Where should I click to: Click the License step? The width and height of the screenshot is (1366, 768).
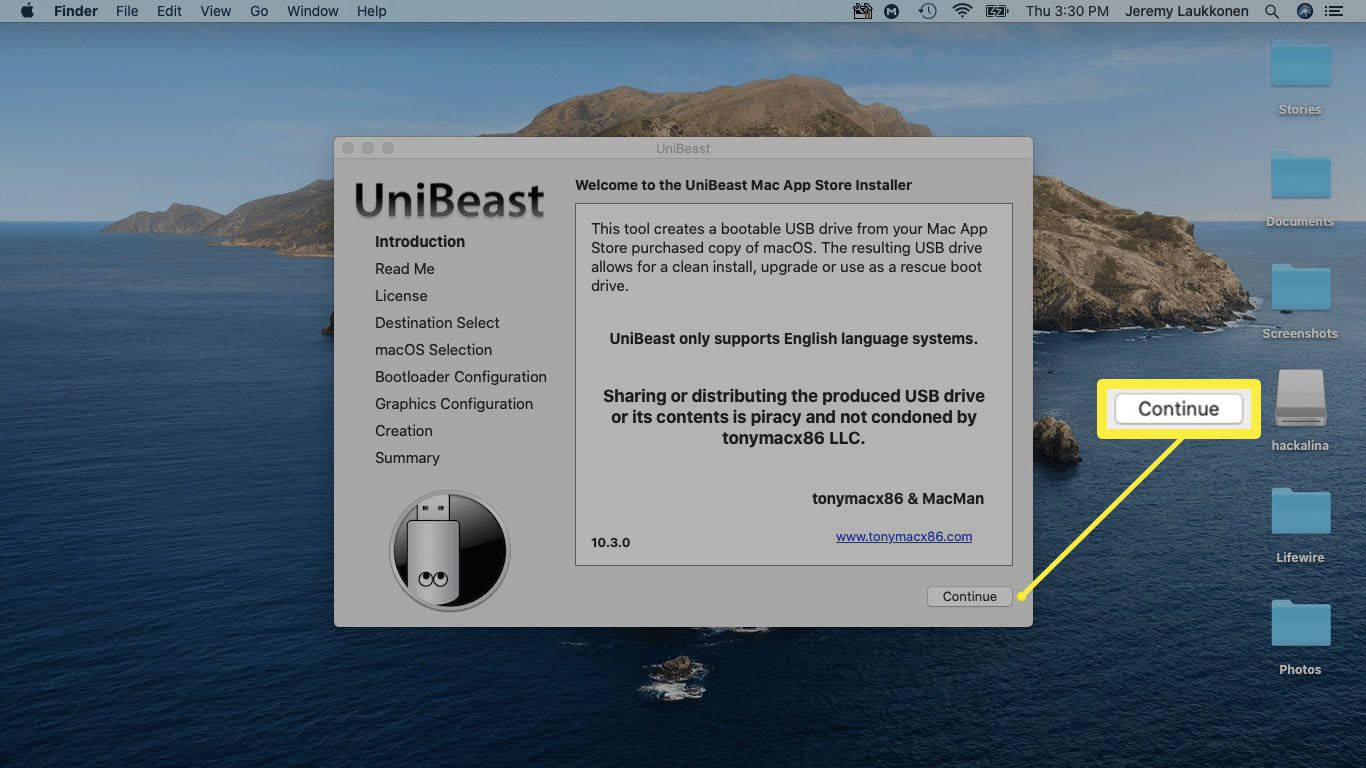click(x=401, y=295)
